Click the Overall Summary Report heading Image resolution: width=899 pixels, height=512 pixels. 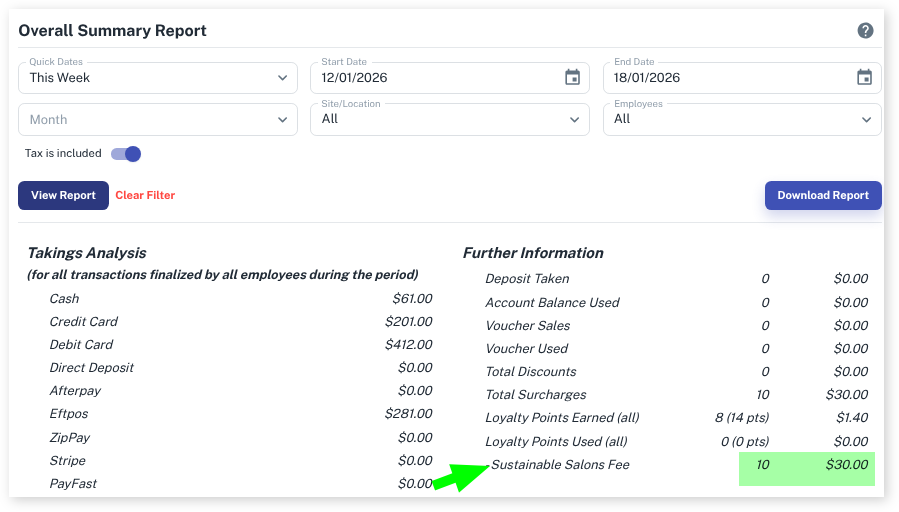[x=113, y=31]
